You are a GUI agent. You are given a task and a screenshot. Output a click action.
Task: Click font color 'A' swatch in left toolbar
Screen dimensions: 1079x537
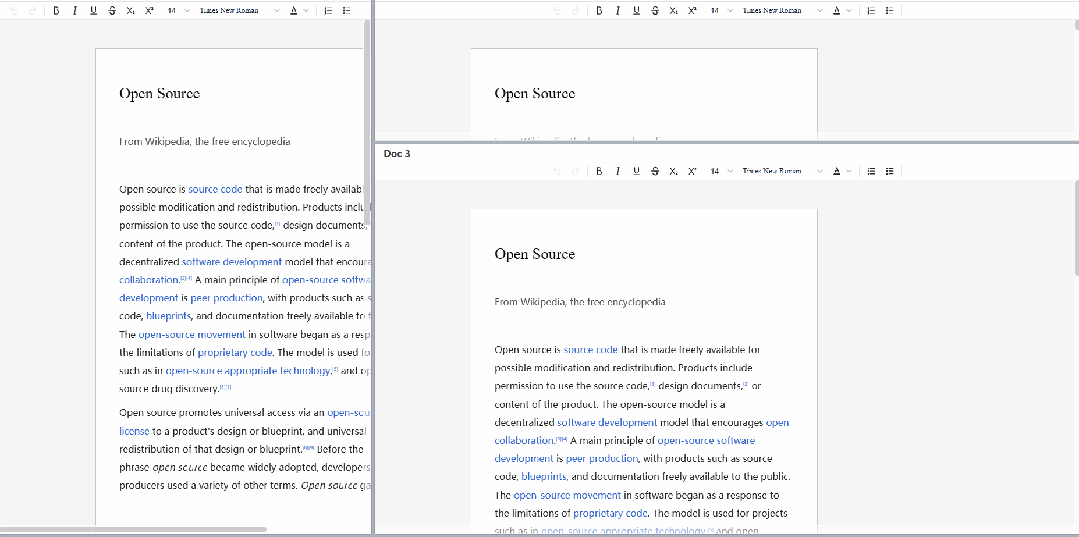[294, 10]
